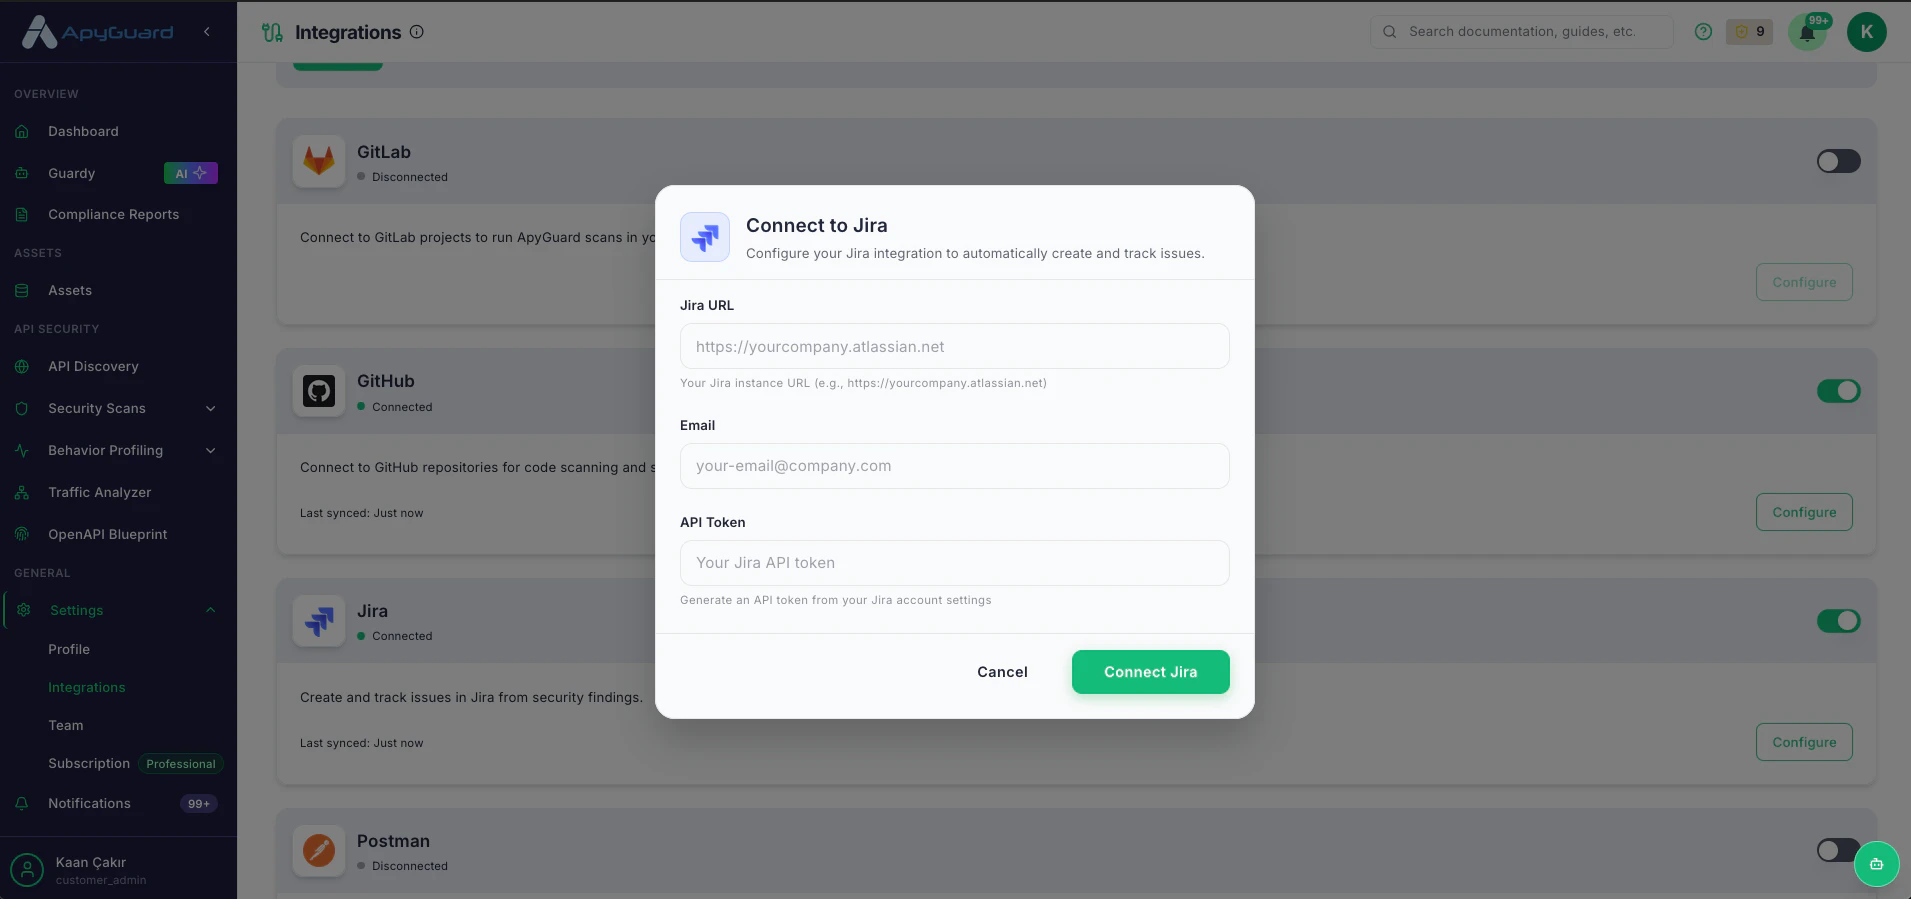Open the Subscription settings page
Image resolution: width=1911 pixels, height=899 pixels.
[x=89, y=764]
